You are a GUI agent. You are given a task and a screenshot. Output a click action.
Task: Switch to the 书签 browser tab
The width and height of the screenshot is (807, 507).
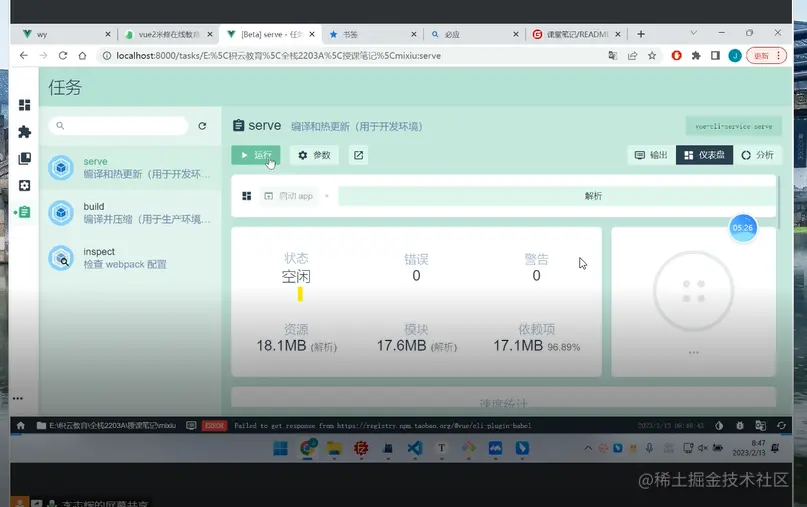pos(373,34)
